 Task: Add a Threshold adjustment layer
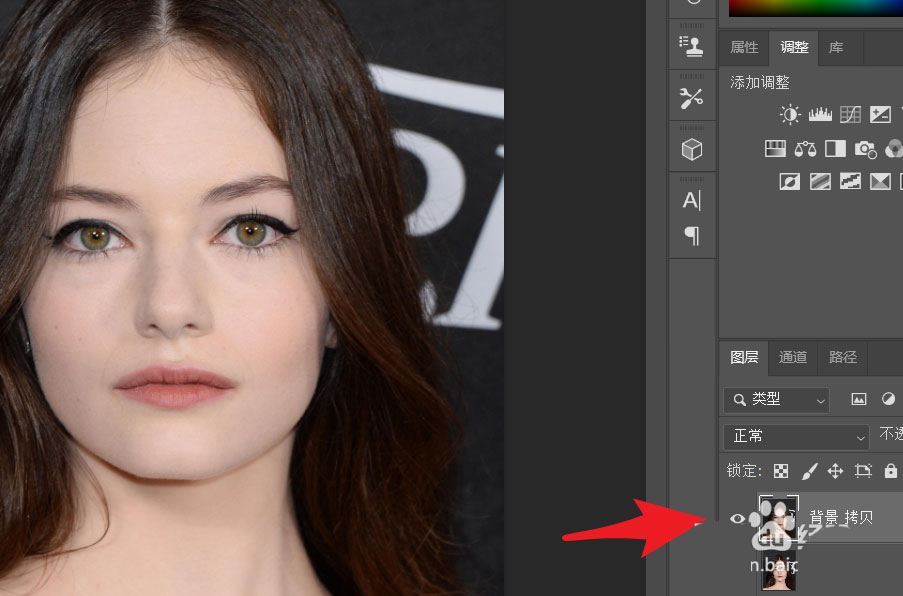(x=850, y=182)
